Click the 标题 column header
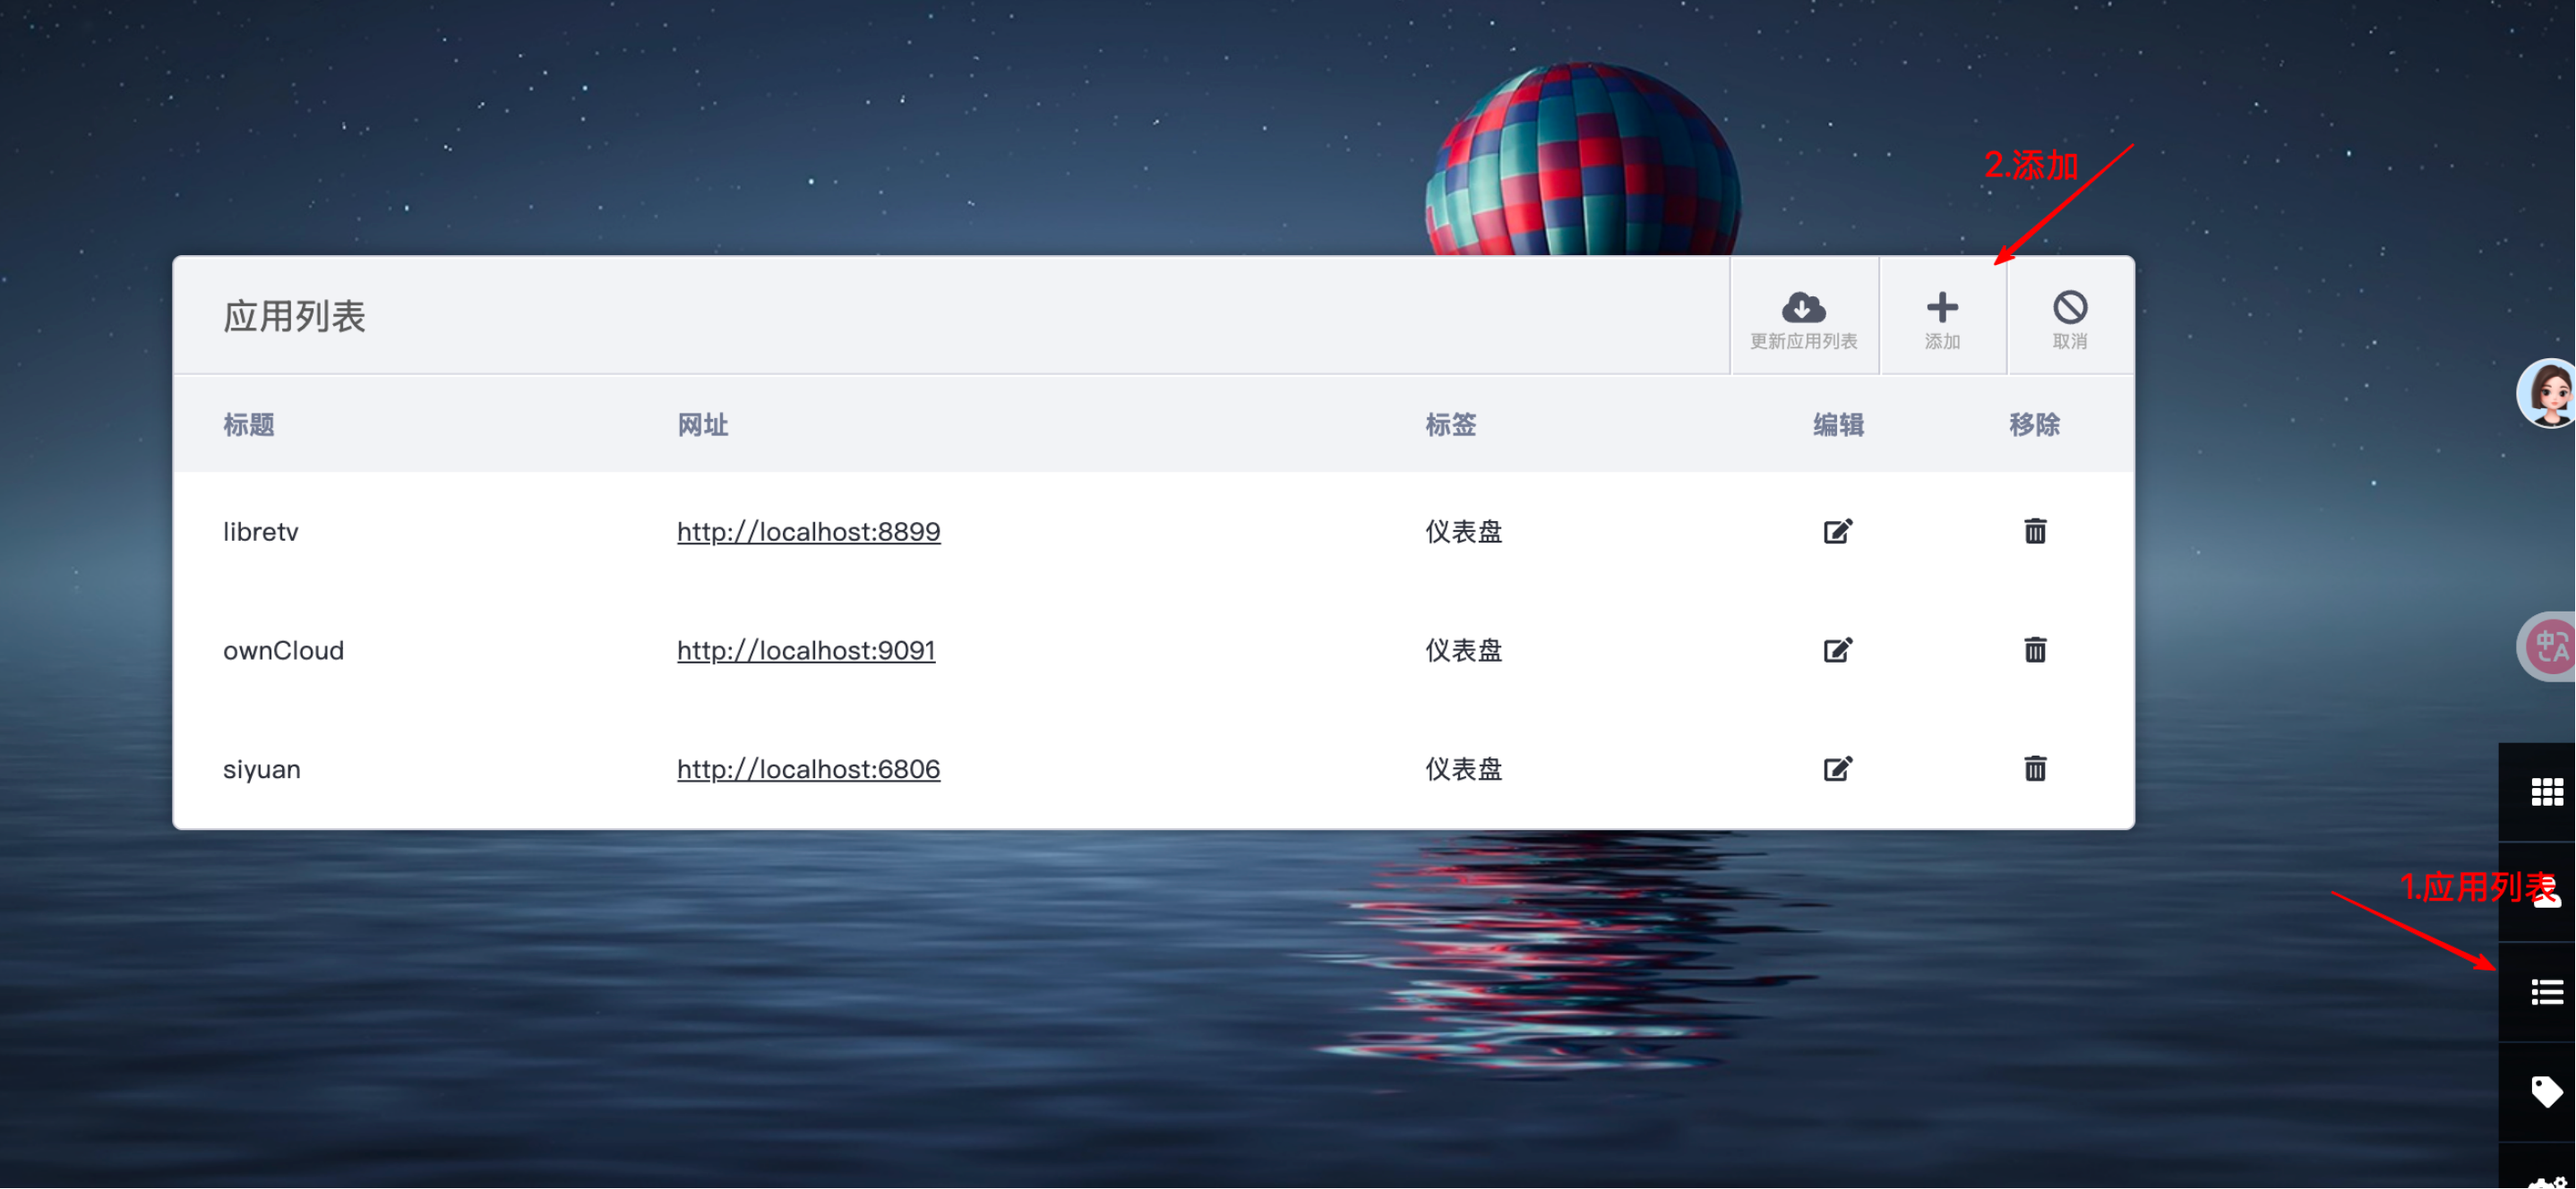Screen dimensions: 2576x1189 (248, 425)
